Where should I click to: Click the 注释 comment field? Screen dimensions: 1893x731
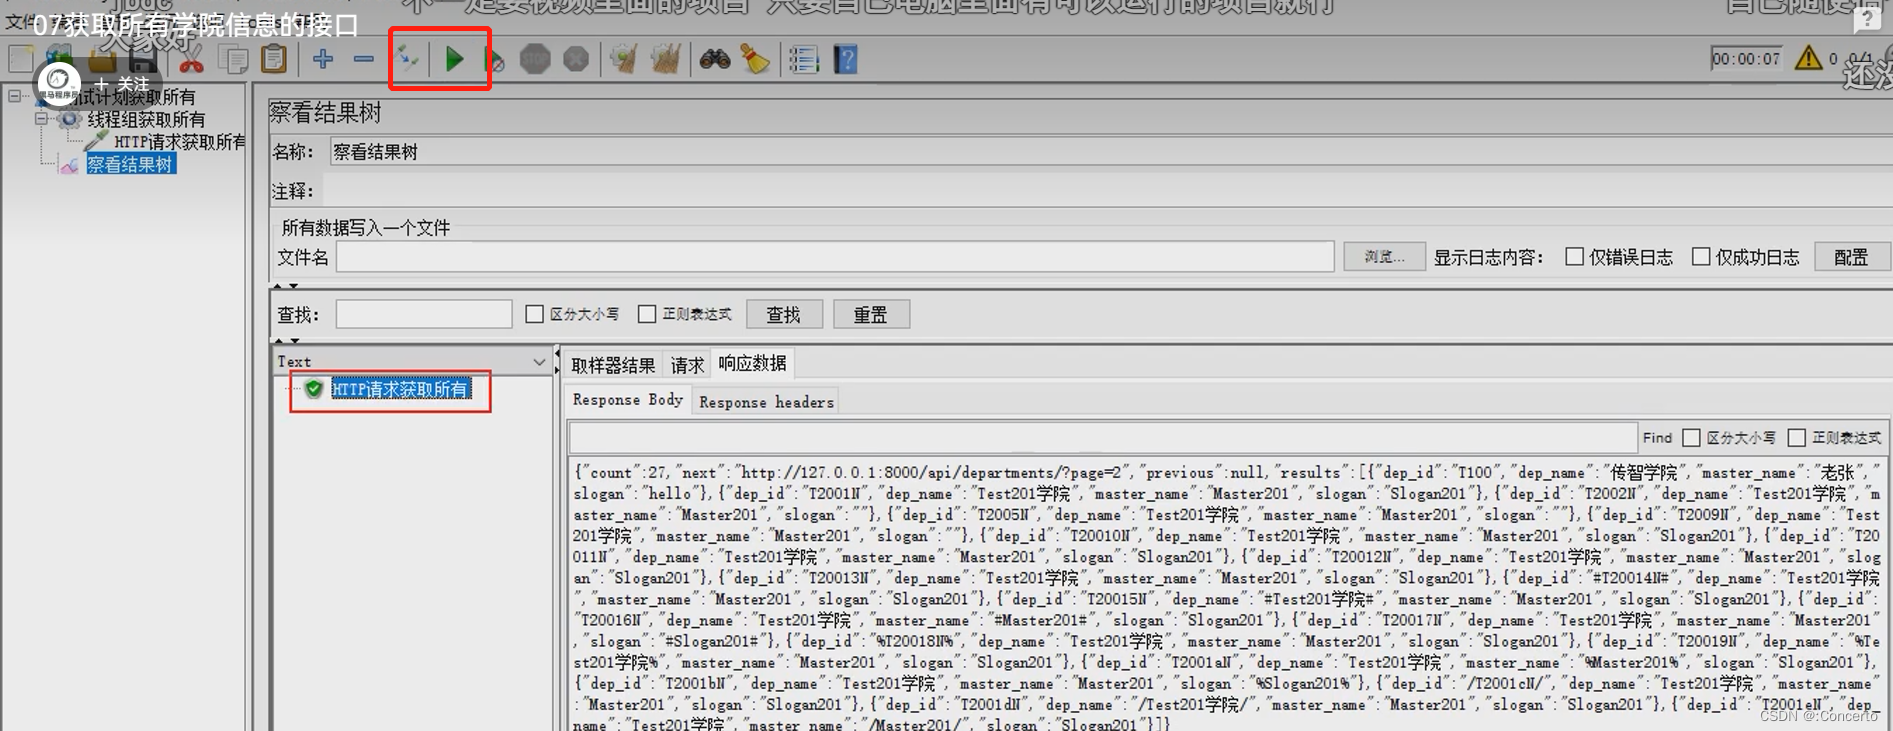tap(1107, 190)
